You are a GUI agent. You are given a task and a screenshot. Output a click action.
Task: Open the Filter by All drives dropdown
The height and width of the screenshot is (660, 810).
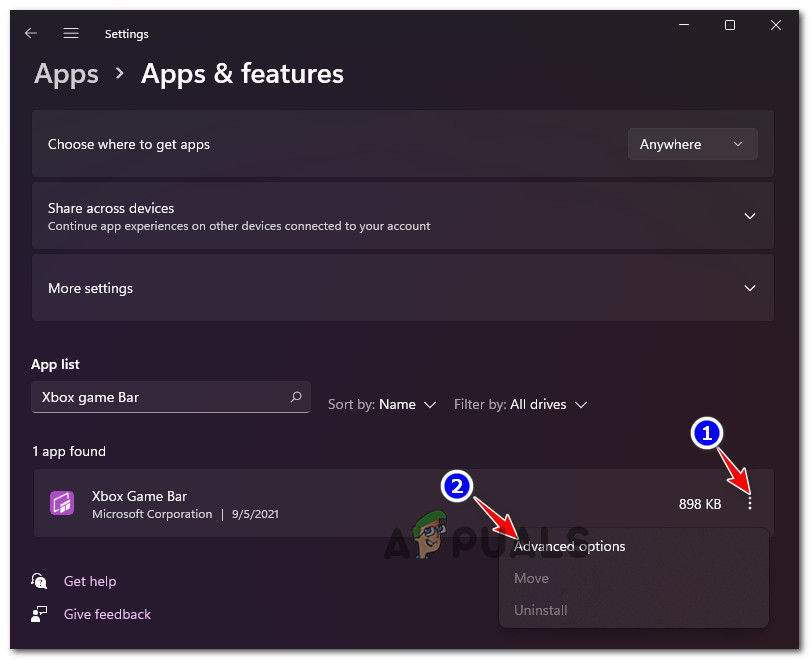(520, 404)
